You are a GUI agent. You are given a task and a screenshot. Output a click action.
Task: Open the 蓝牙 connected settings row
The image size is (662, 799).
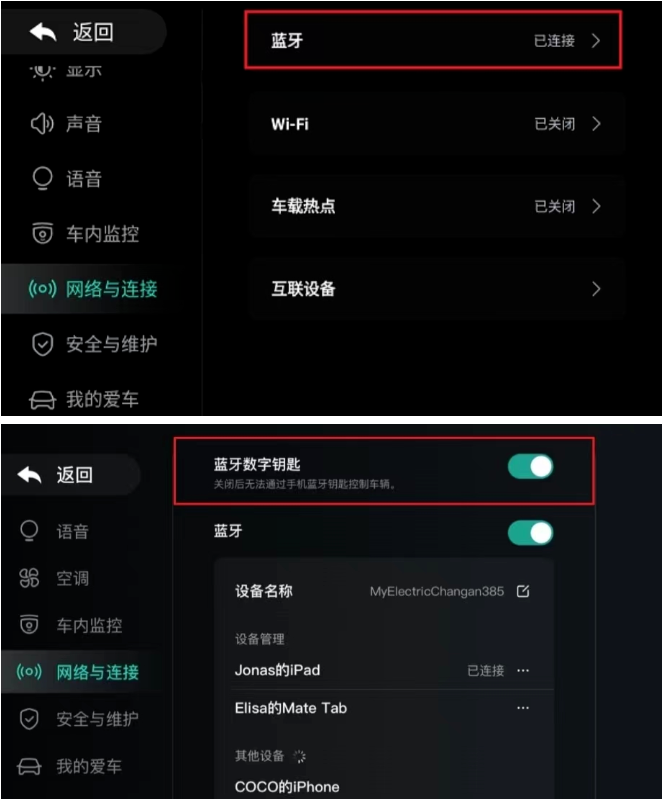pyautogui.click(x=433, y=40)
